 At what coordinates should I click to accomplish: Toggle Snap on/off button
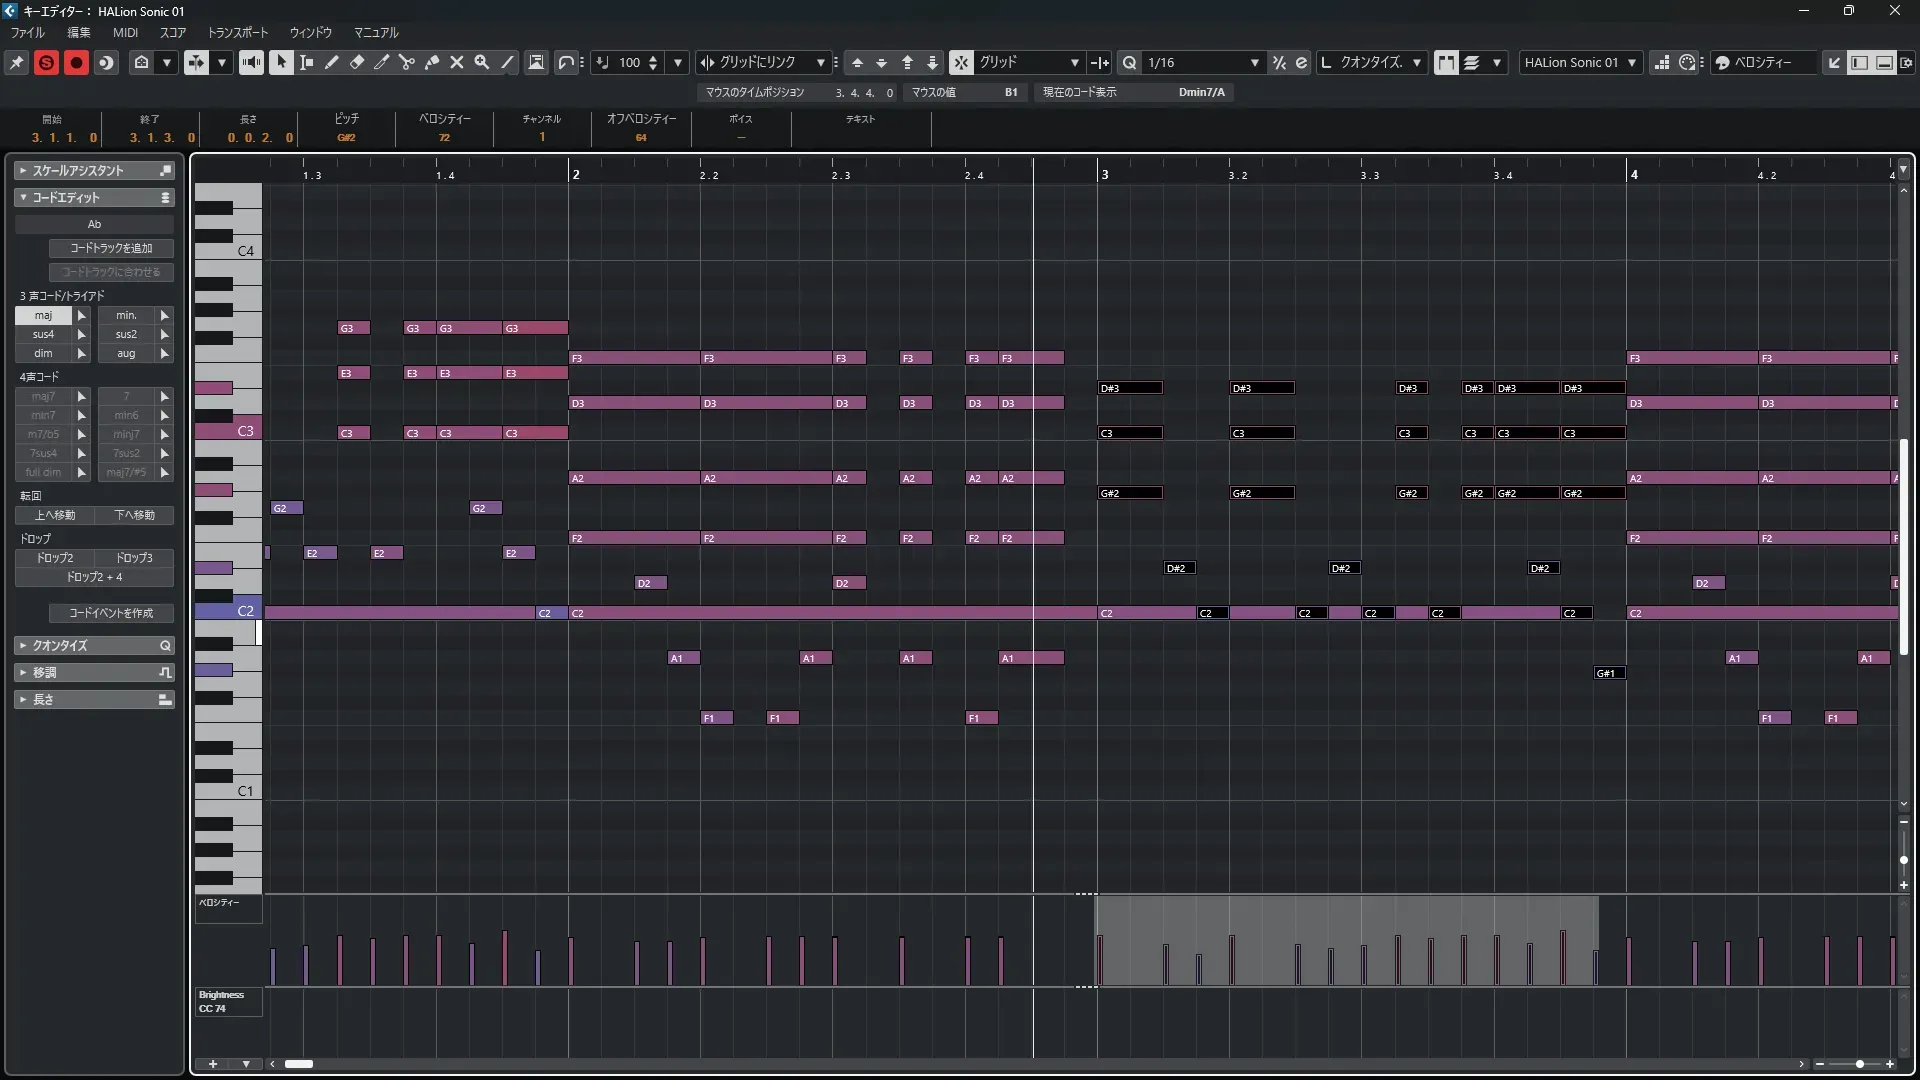(961, 62)
